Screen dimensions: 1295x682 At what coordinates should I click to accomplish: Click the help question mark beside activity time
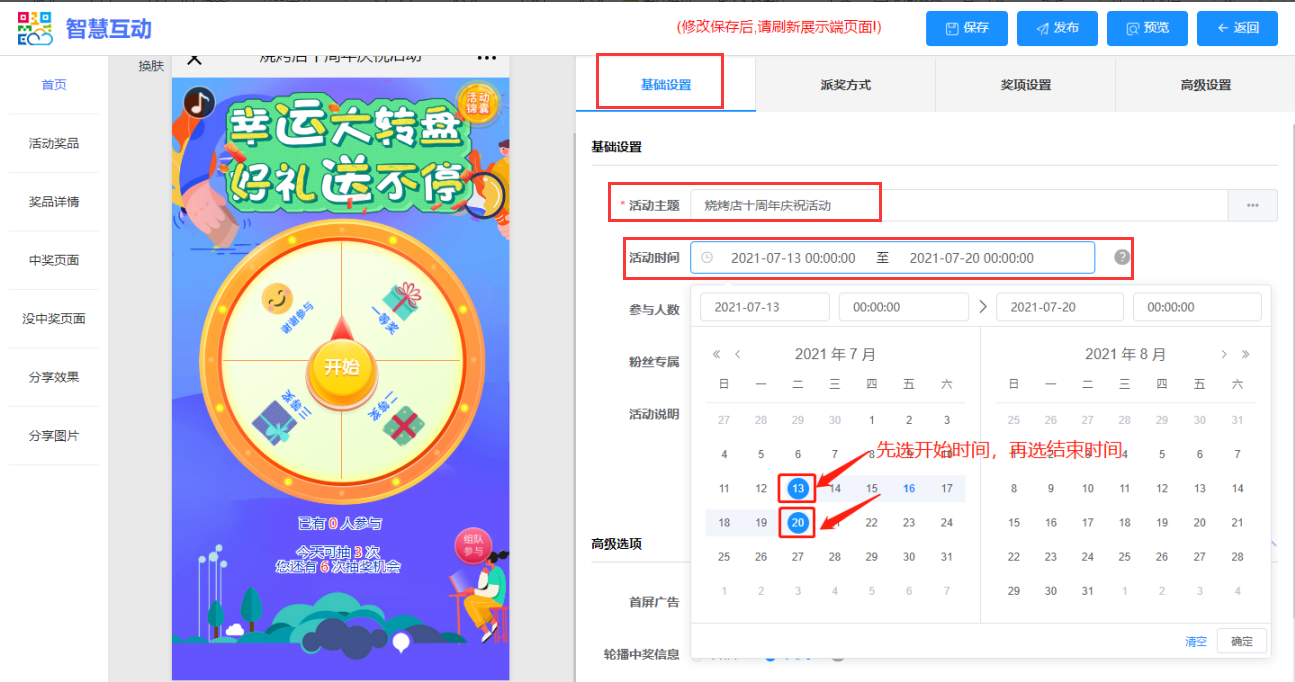pyautogui.click(x=1122, y=257)
